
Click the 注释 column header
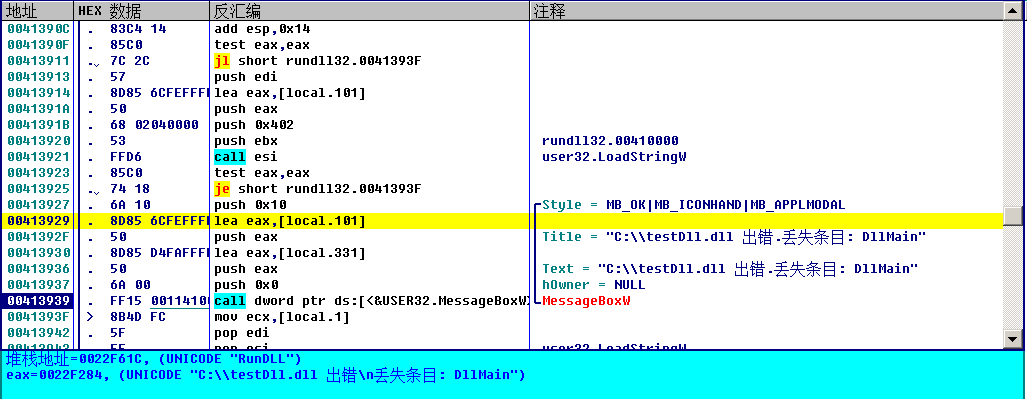767,10
